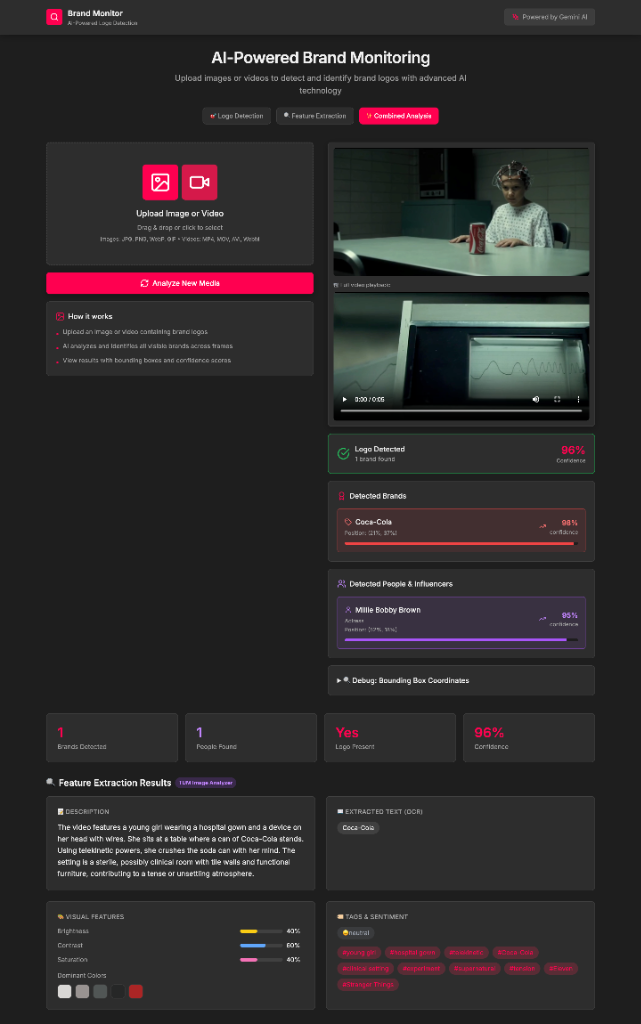The width and height of the screenshot is (641, 1024).
Task: Click the #clinical setting tag
Action: [366, 968]
